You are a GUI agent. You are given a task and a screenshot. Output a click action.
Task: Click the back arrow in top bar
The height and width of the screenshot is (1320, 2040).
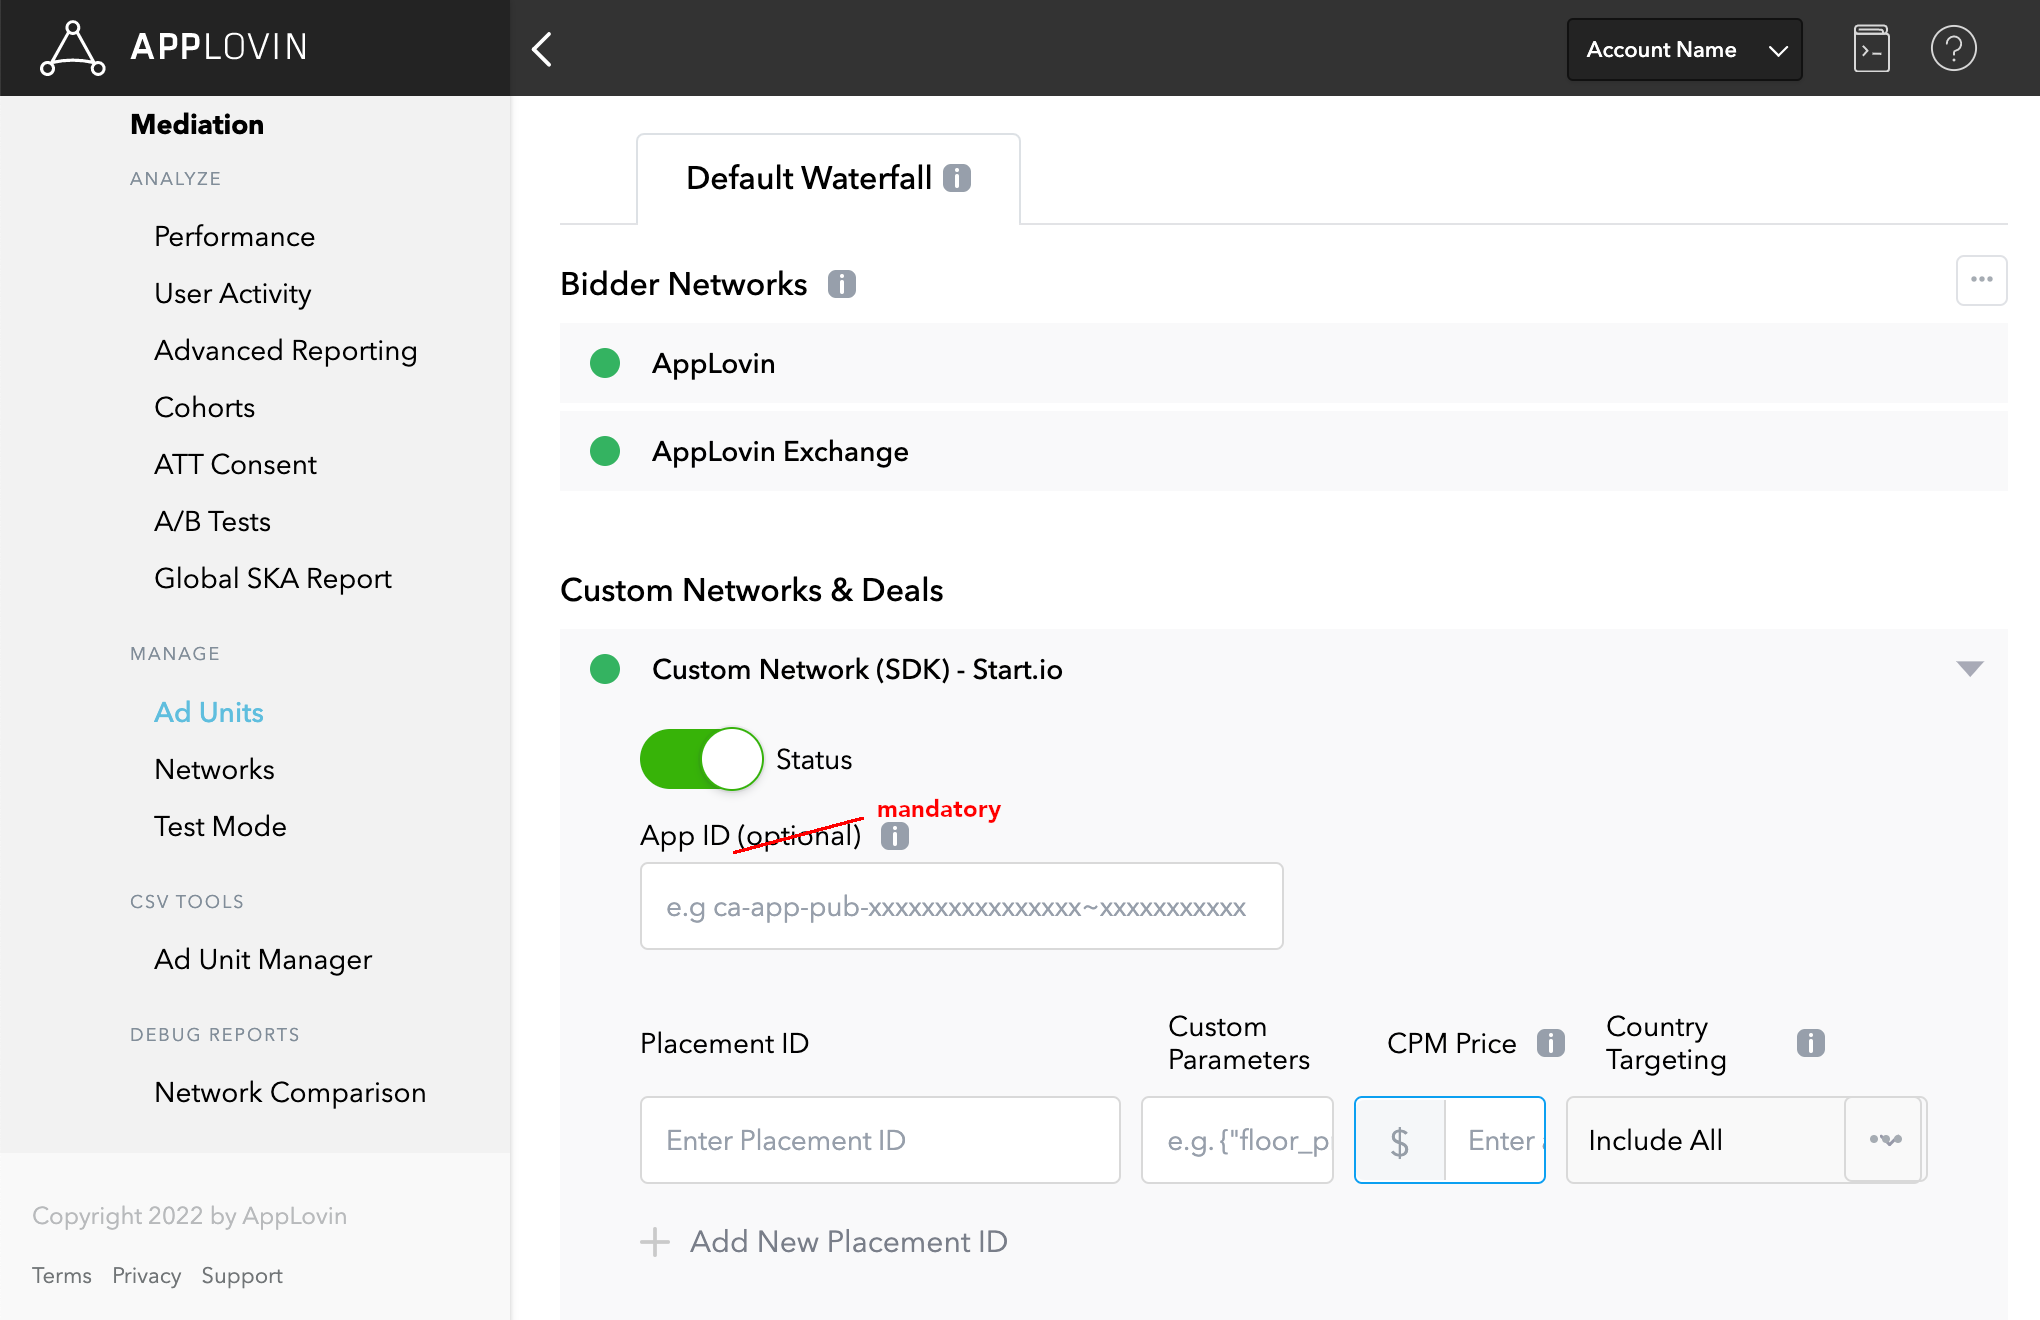pyautogui.click(x=542, y=49)
